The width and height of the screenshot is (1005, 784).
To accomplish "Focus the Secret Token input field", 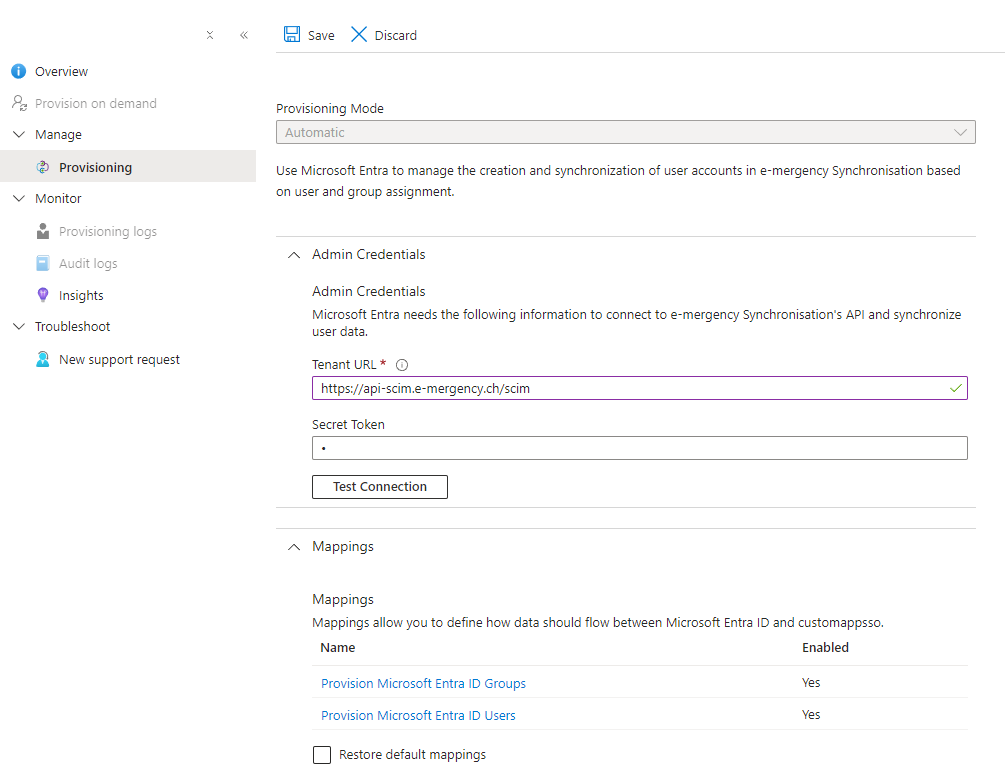I will [x=640, y=448].
